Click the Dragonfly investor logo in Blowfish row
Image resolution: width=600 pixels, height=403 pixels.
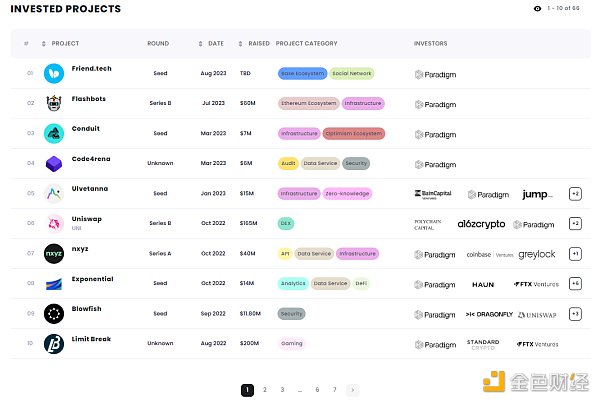coord(489,314)
